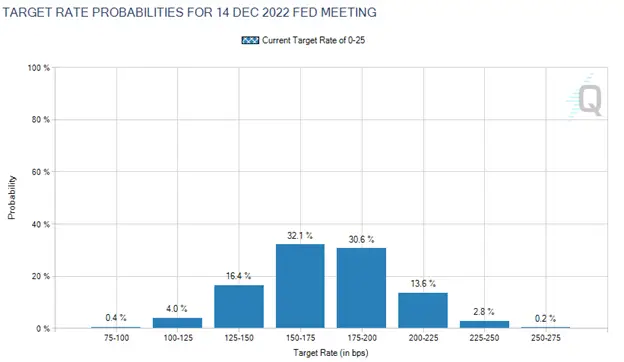Click the 75-100 x-axis label
The width and height of the screenshot is (624, 362).
(116, 338)
